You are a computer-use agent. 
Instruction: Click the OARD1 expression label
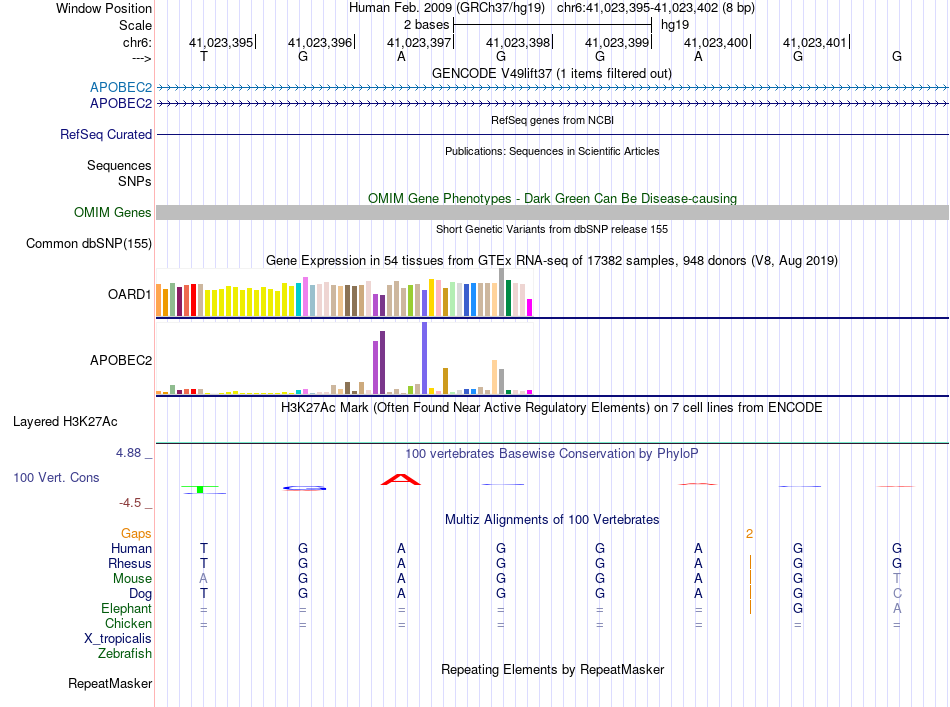pos(130,294)
